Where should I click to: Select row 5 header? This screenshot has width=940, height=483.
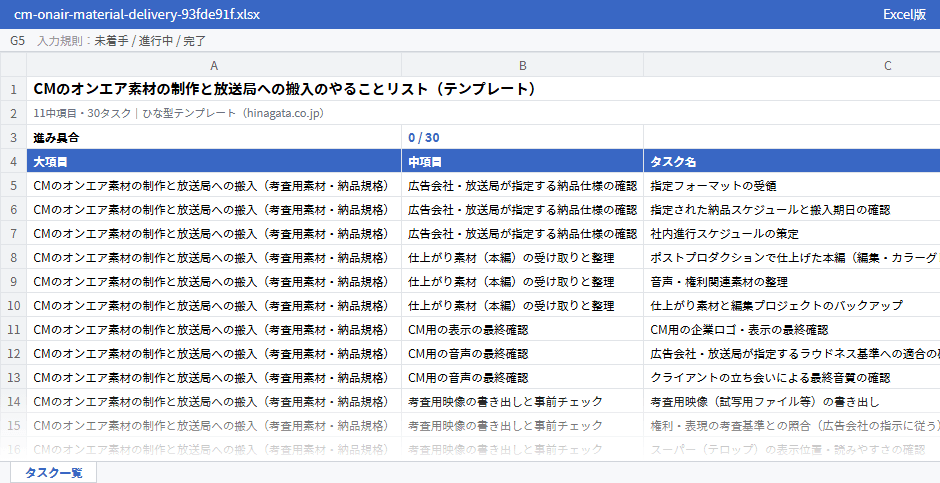pyautogui.click(x=13, y=186)
